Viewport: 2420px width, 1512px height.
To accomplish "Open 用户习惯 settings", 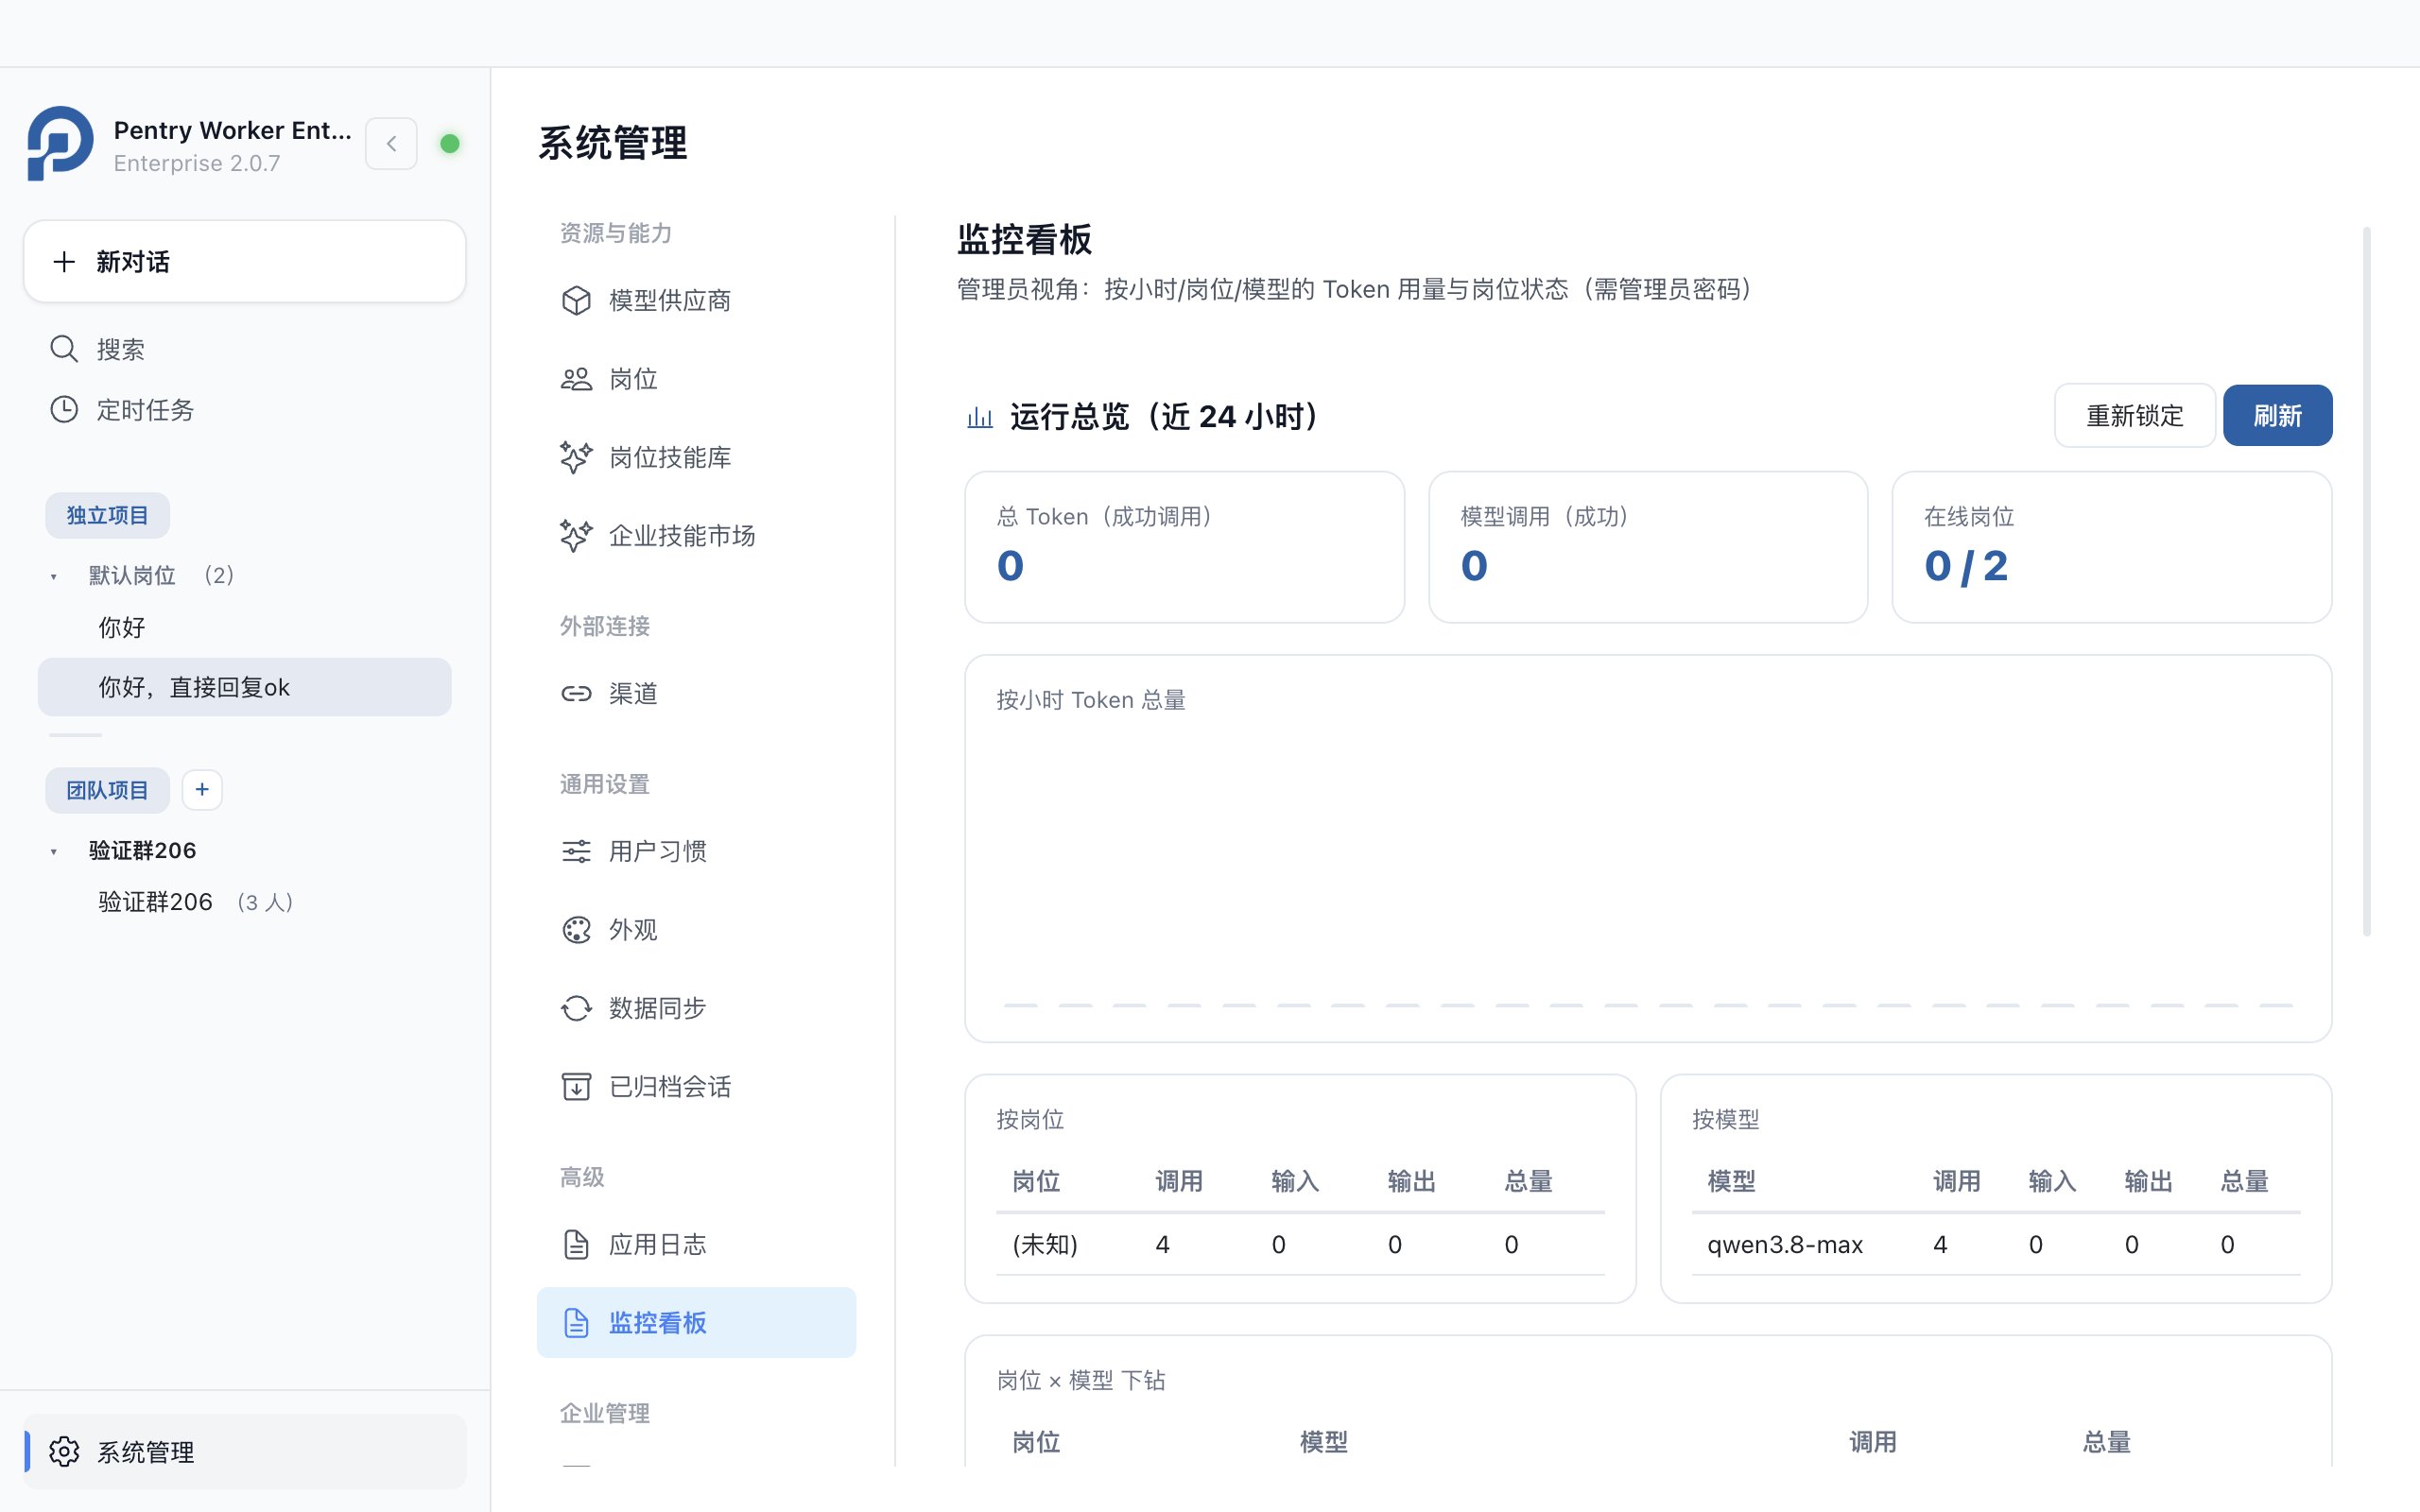I will point(696,851).
